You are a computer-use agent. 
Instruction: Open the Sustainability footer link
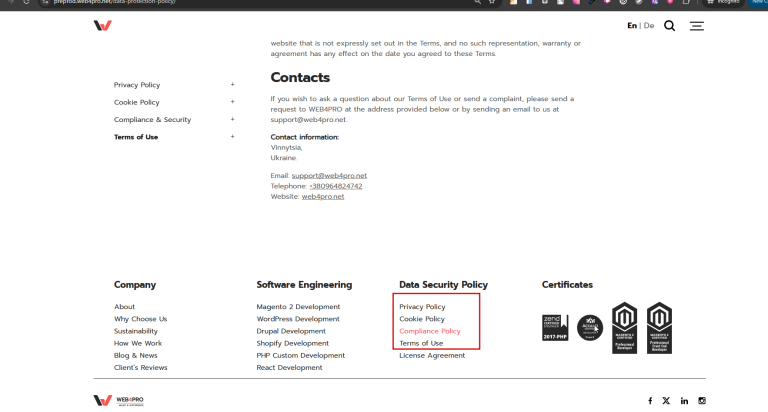(136, 331)
